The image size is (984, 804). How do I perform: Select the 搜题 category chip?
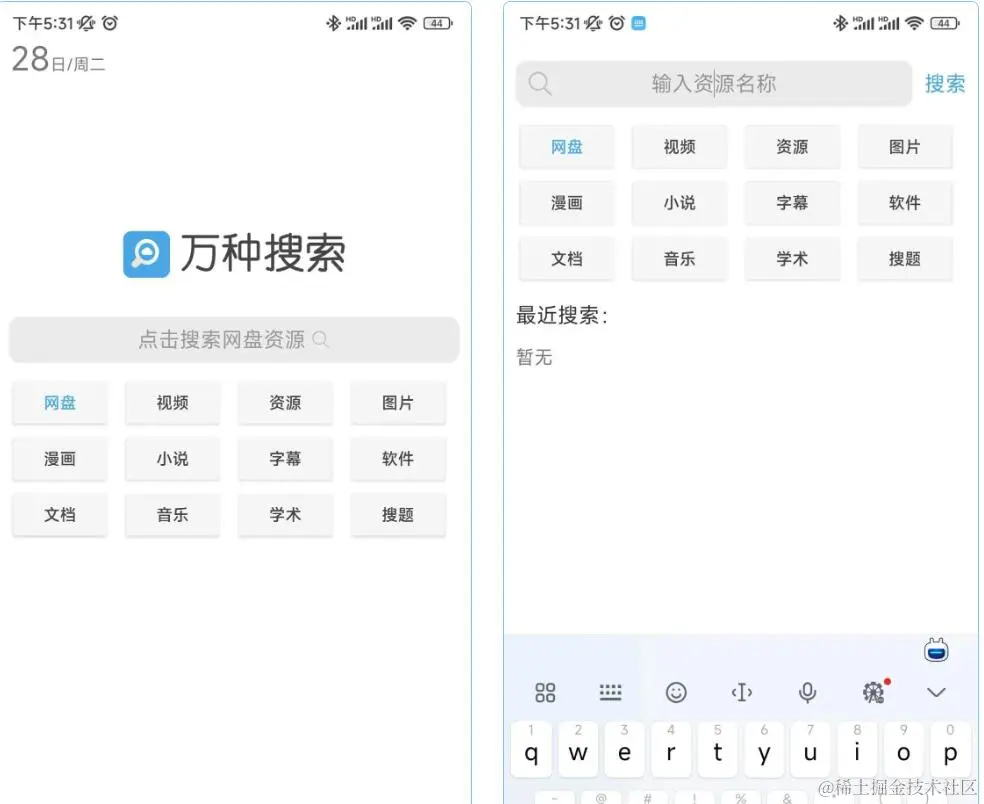(x=905, y=258)
